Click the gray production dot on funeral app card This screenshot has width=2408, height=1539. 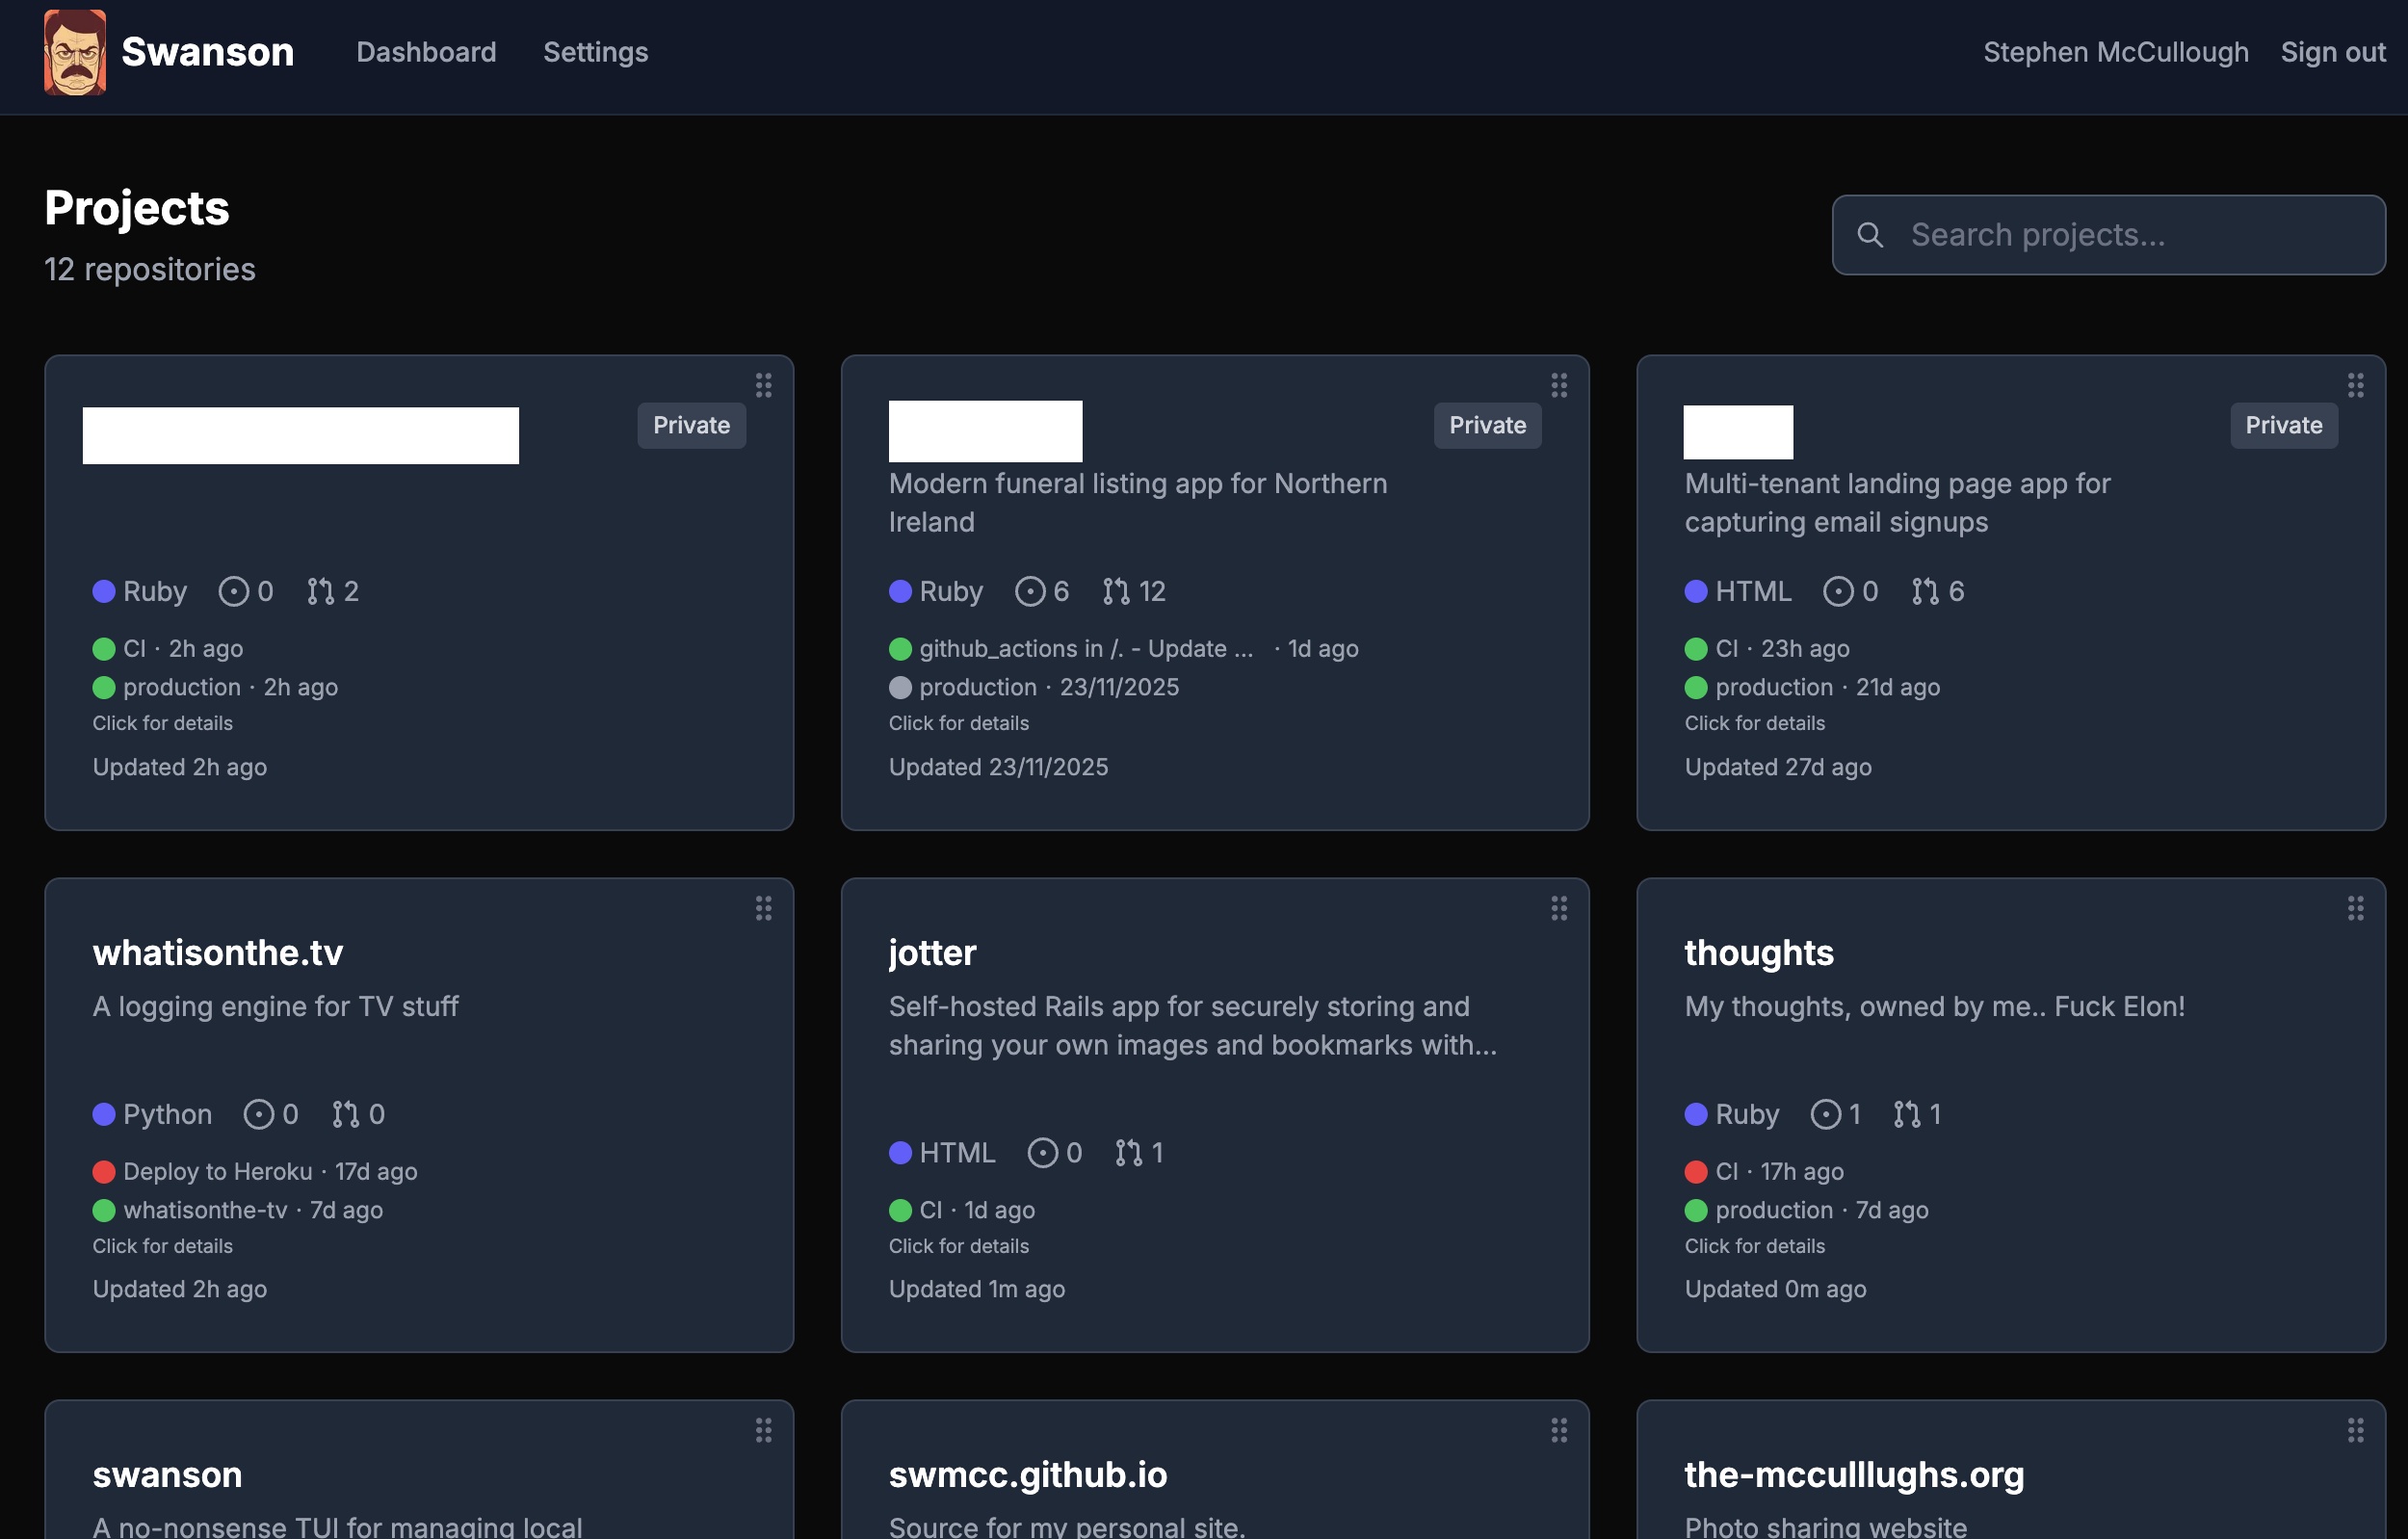pos(900,687)
